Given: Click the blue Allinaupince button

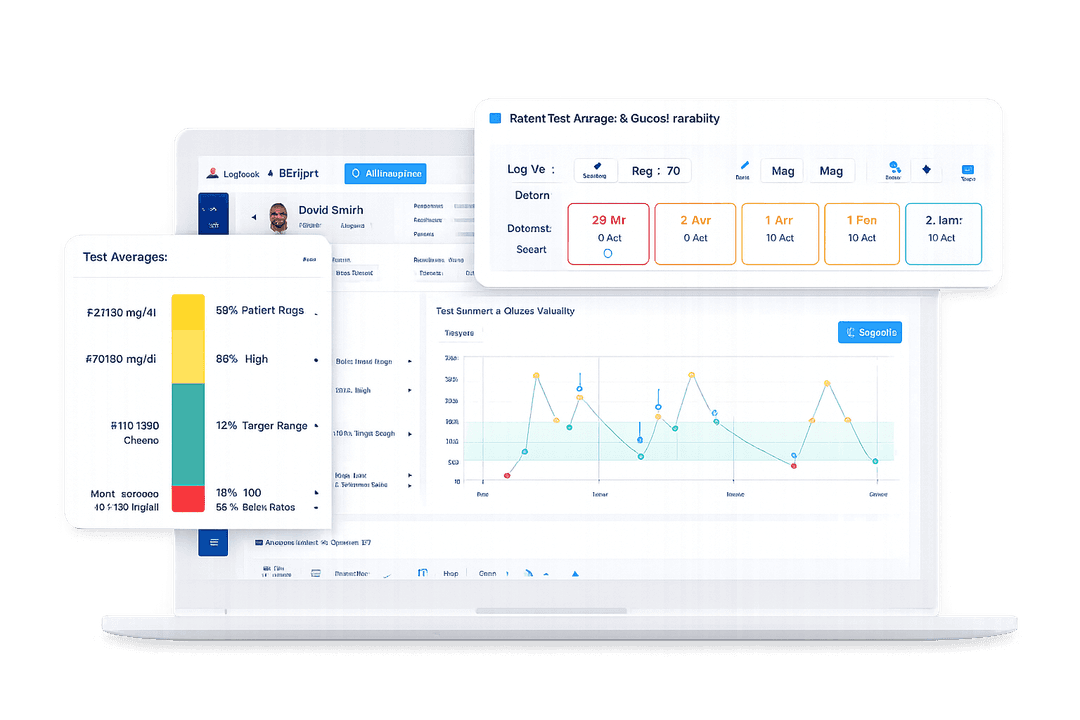Looking at the screenshot, I should point(385,173).
